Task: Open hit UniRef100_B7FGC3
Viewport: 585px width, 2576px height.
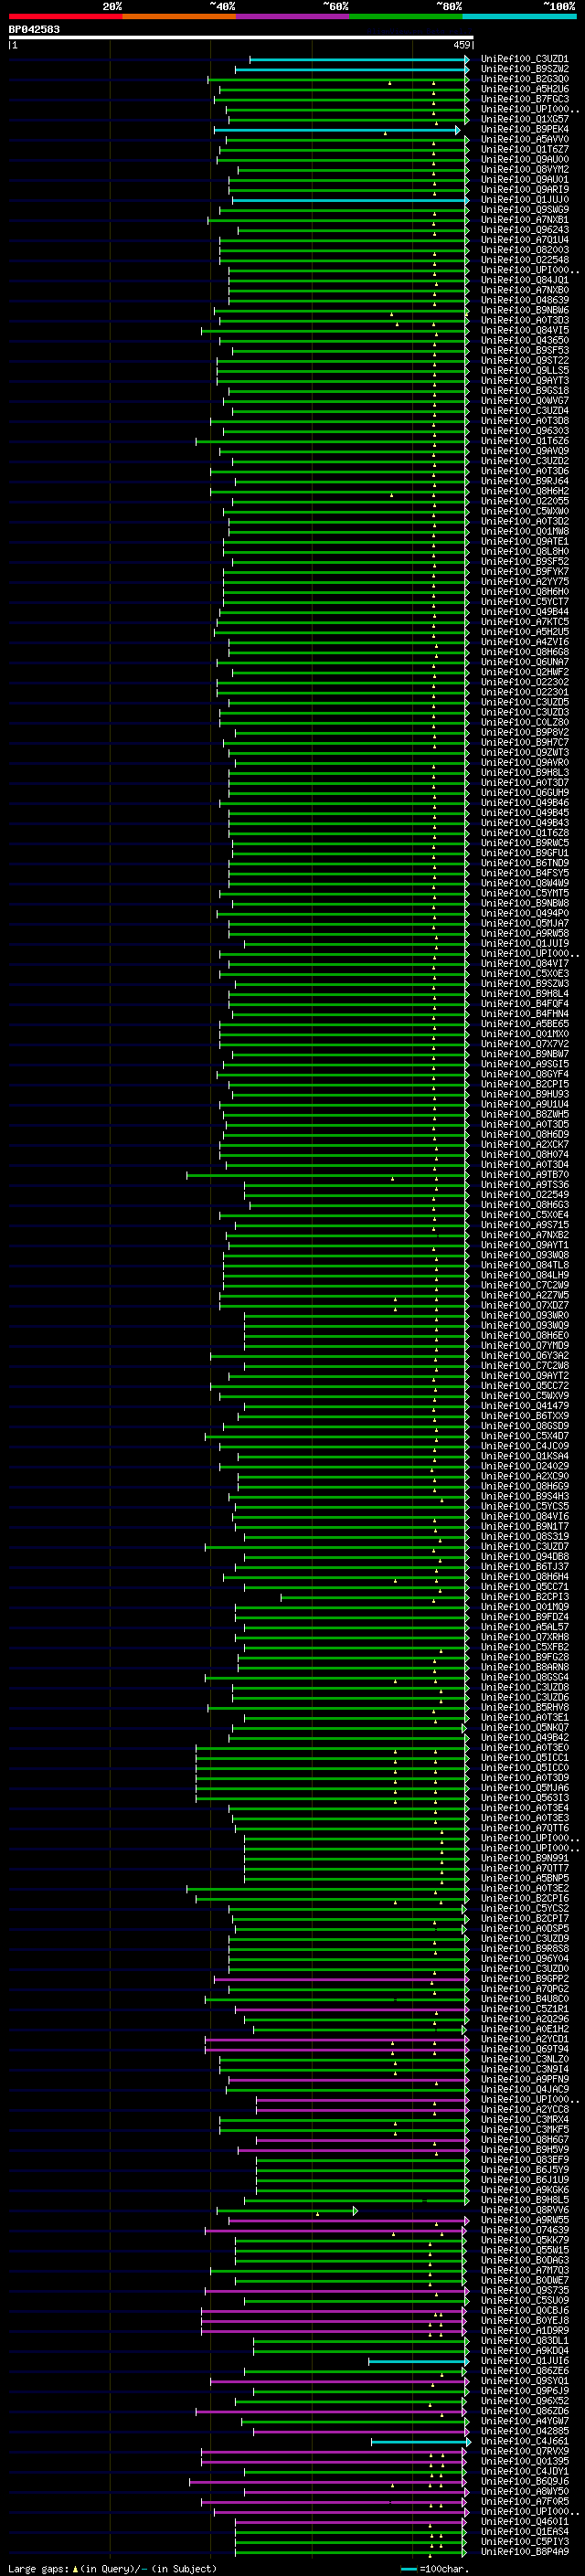Action: [x=525, y=99]
